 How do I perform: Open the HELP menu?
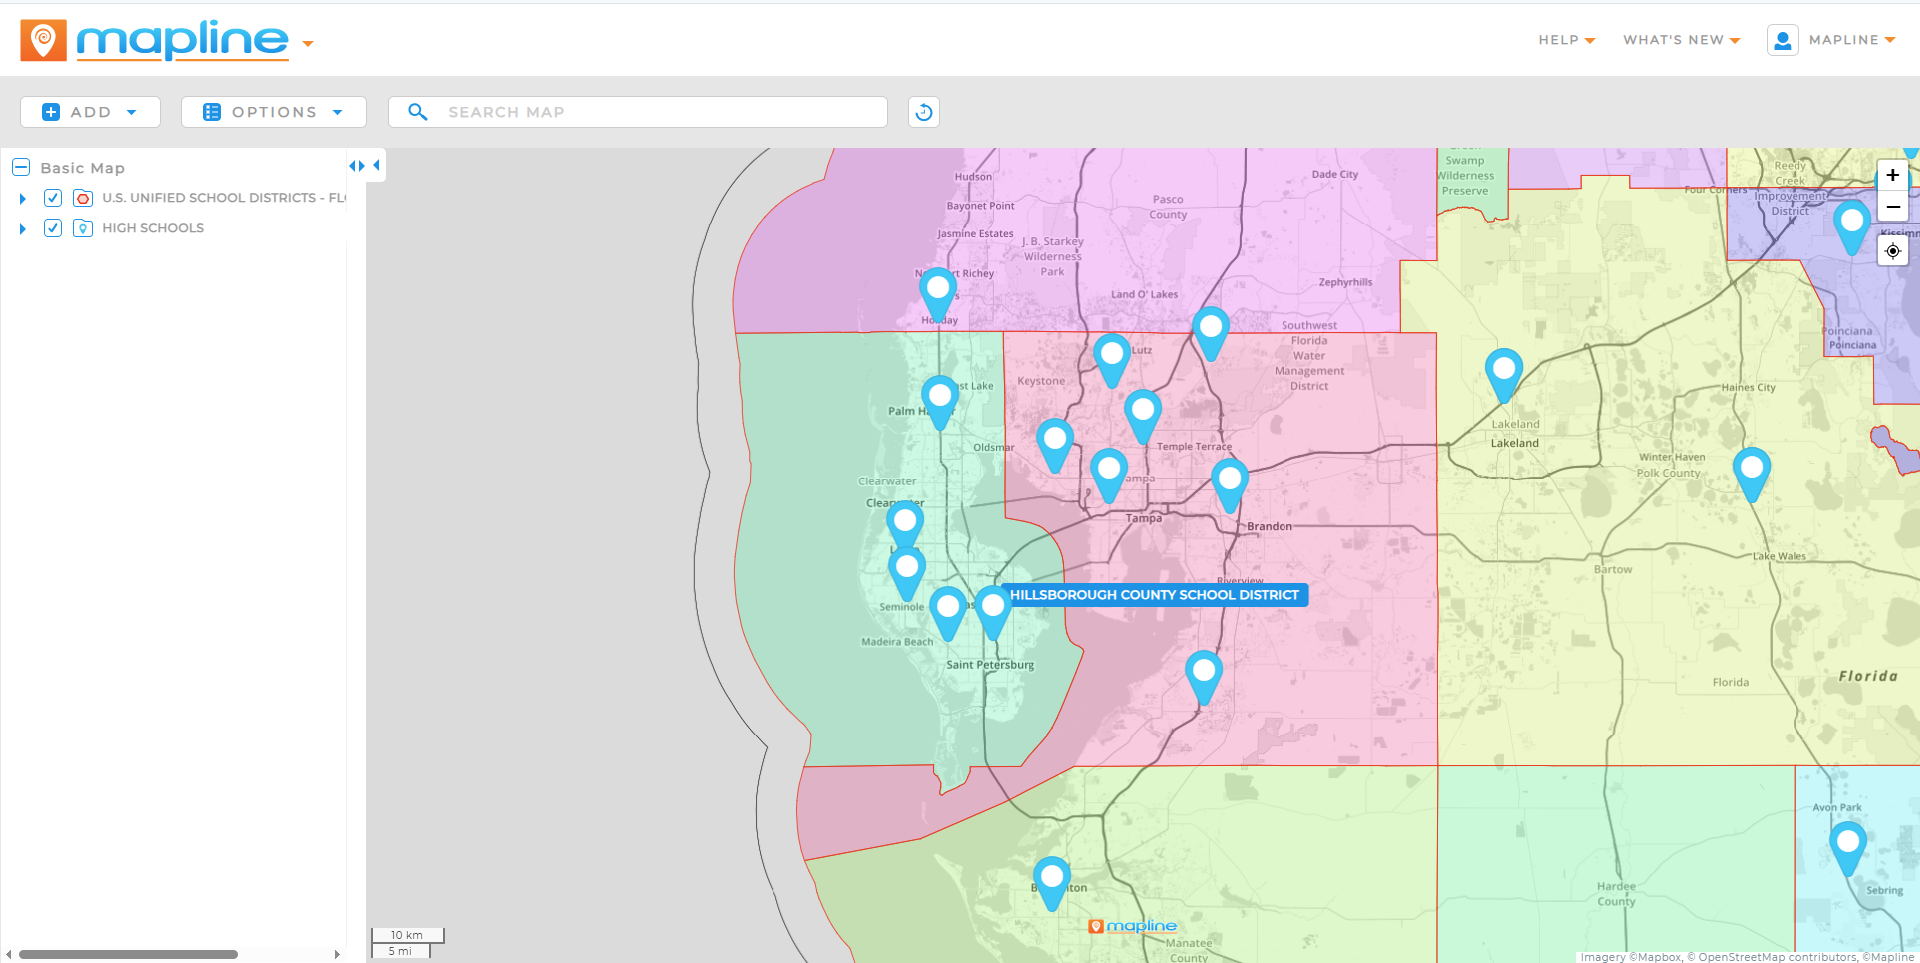(x=1566, y=40)
